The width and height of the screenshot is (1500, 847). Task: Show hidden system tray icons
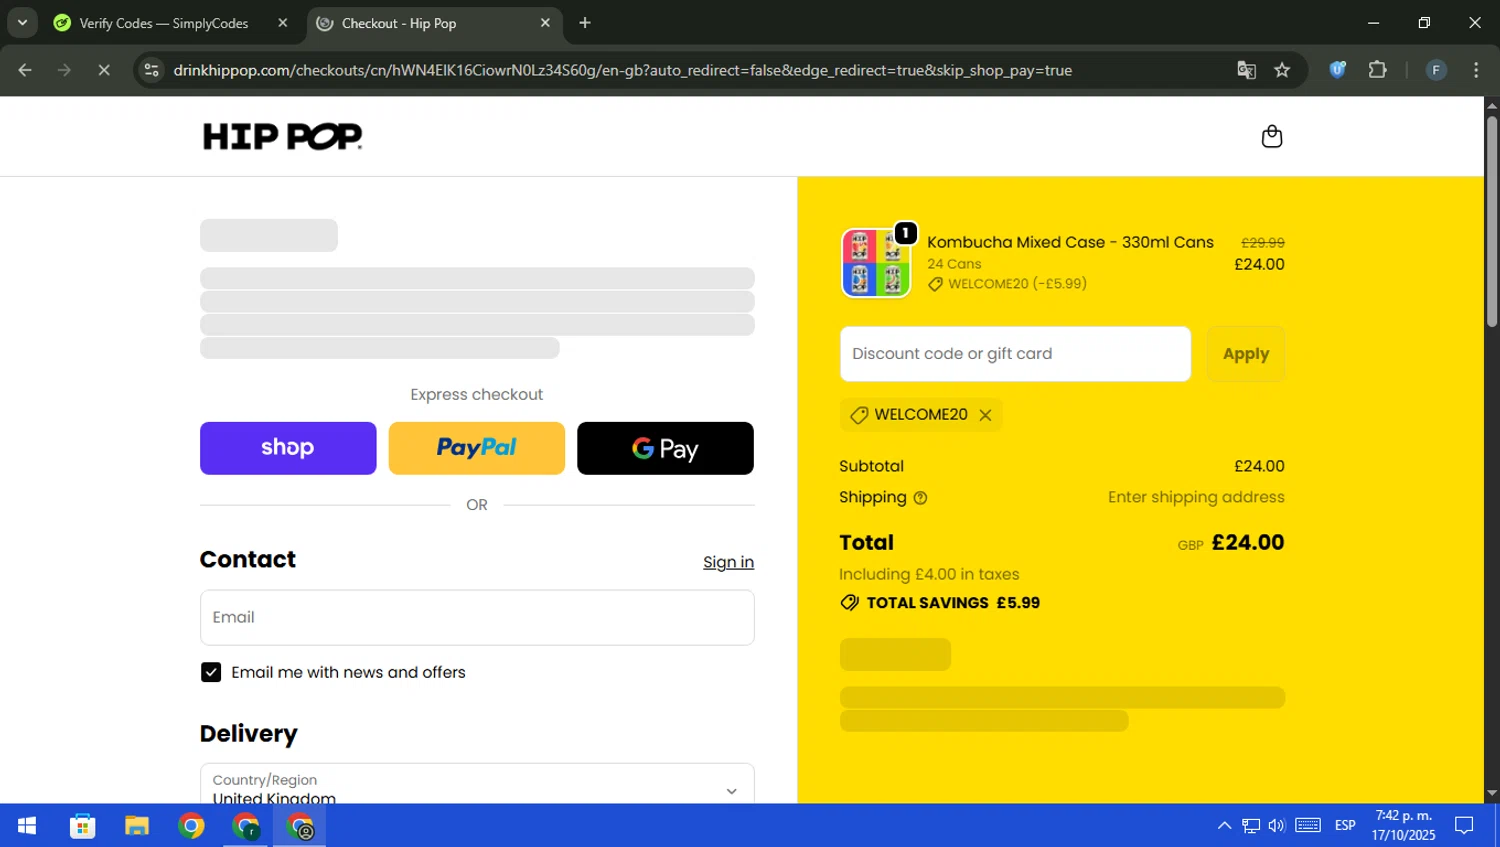point(1224,826)
